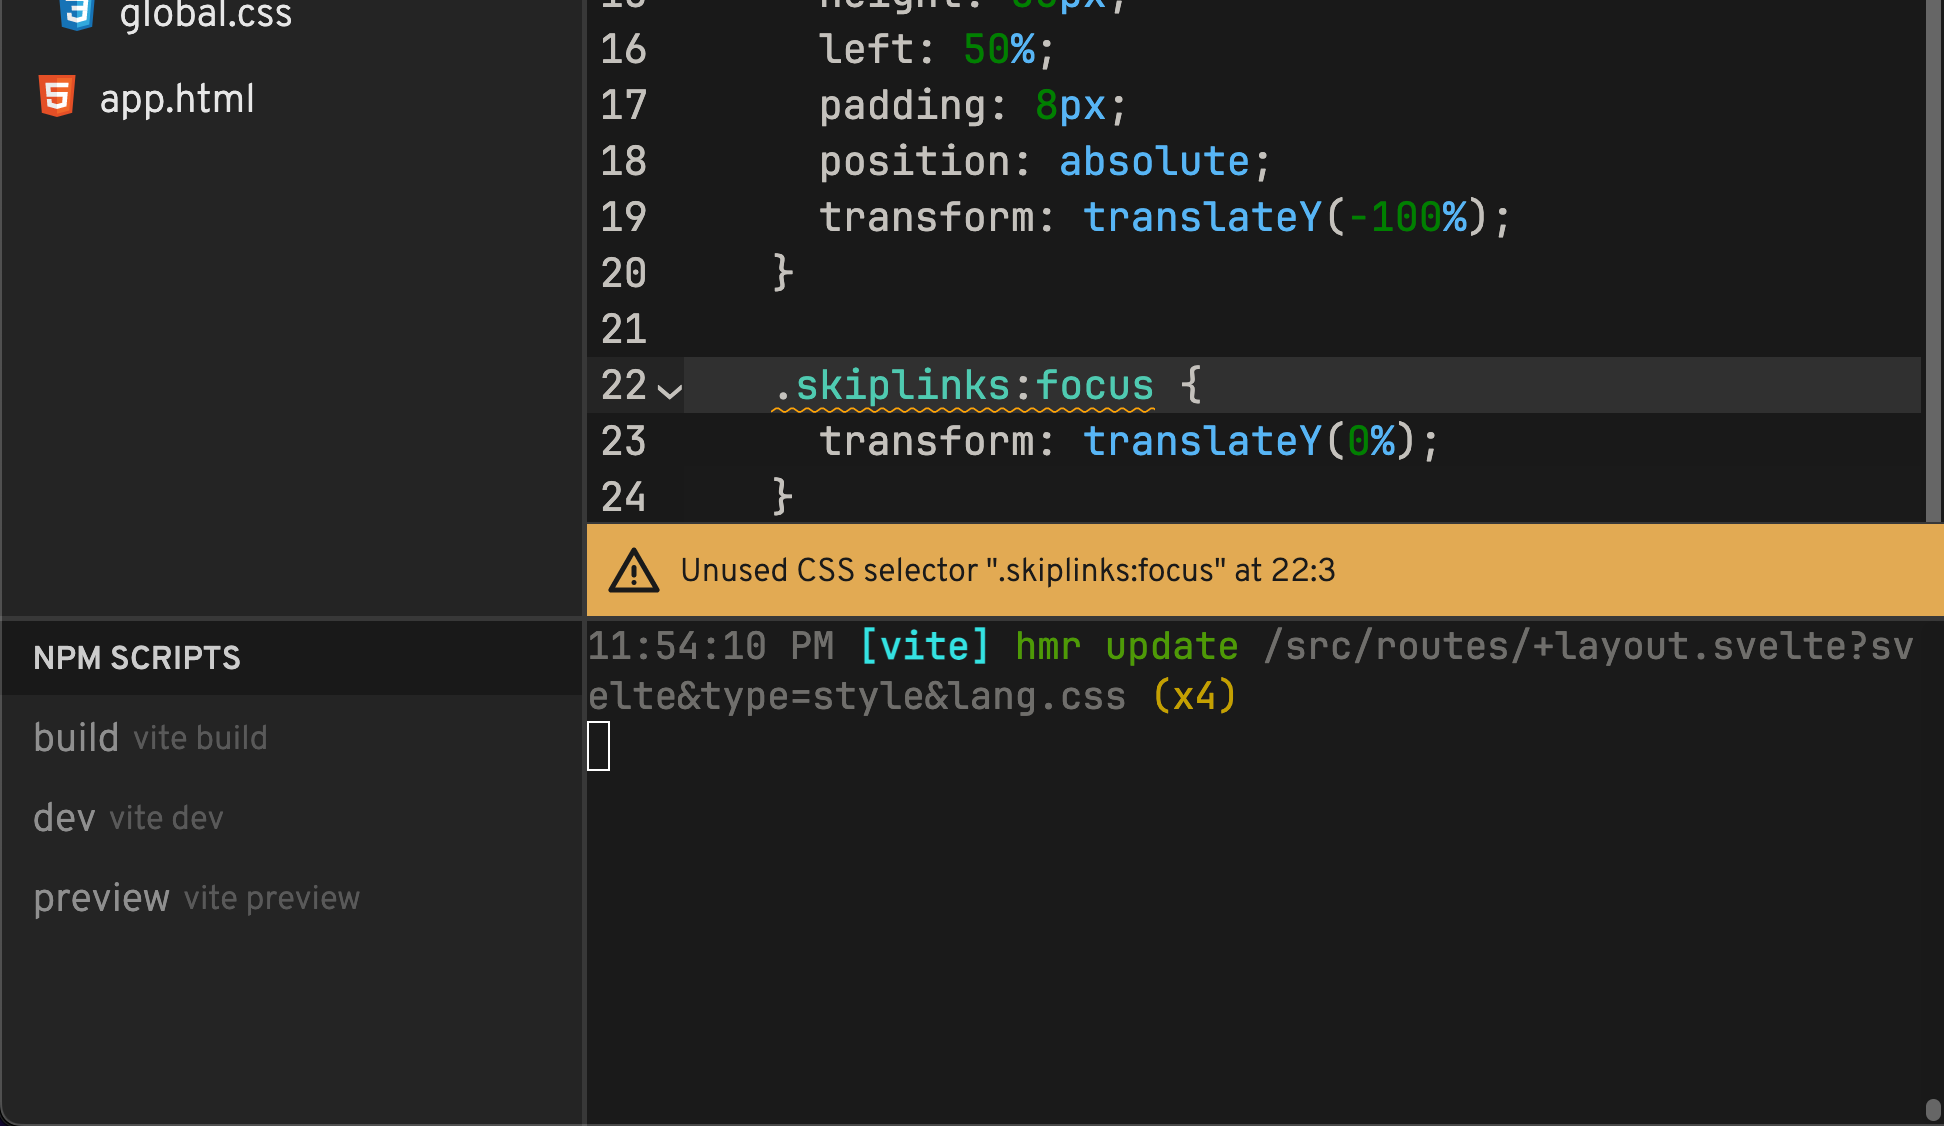
Task: Click the HTML5 icon beside app.html
Action: click(57, 96)
